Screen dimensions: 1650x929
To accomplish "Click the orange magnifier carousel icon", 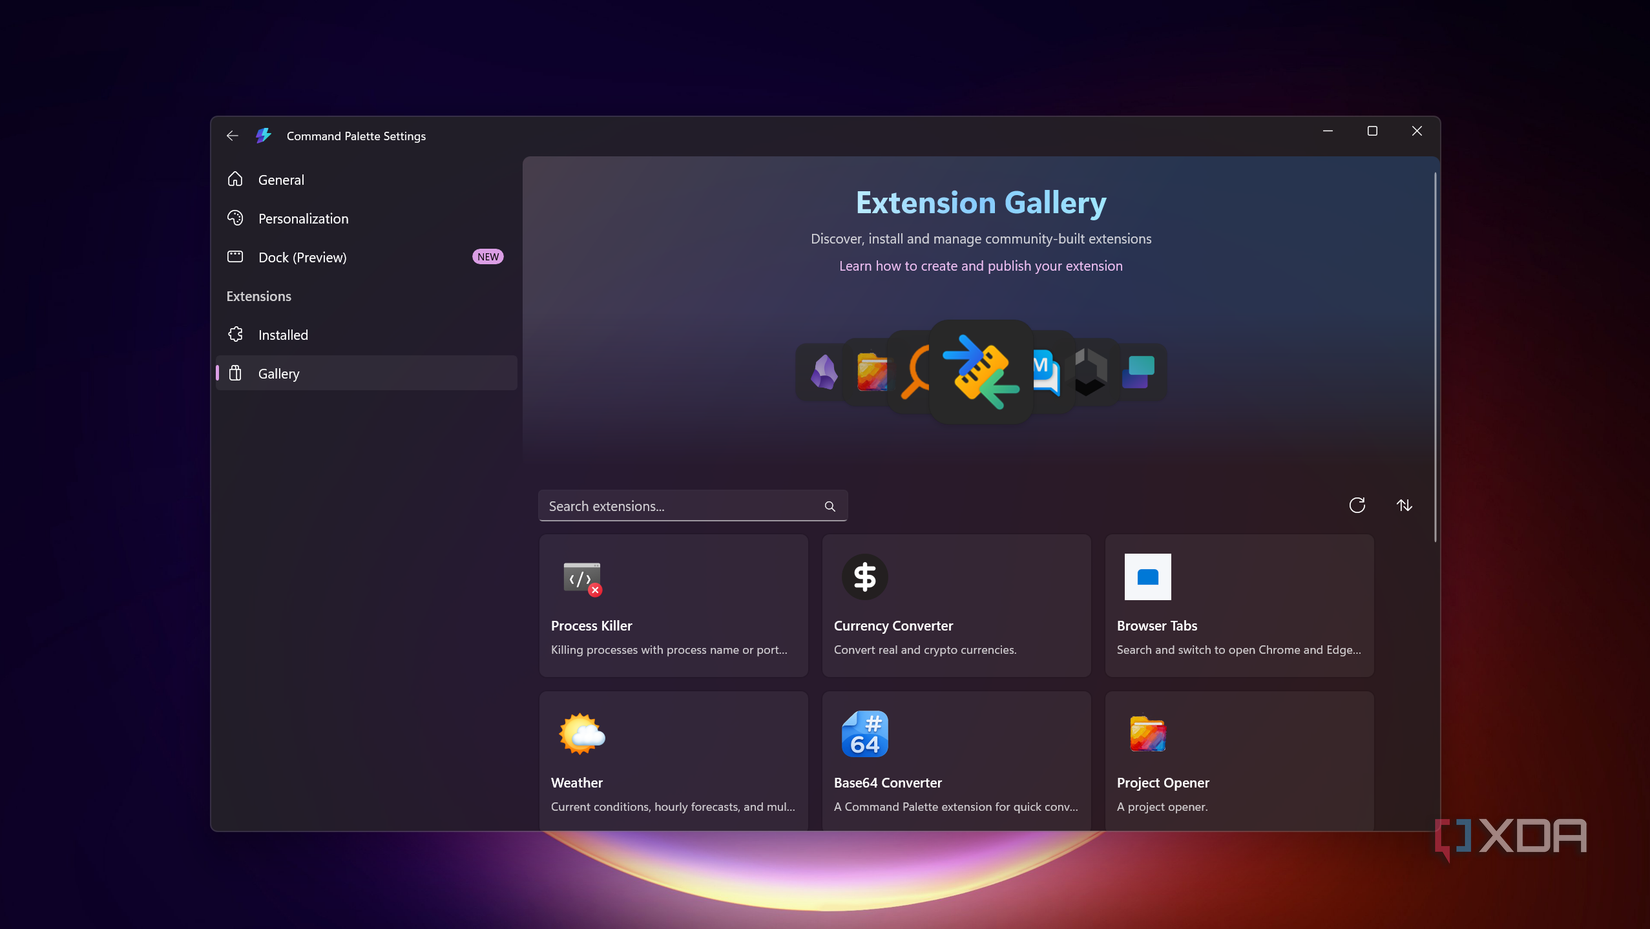I will tap(915, 372).
